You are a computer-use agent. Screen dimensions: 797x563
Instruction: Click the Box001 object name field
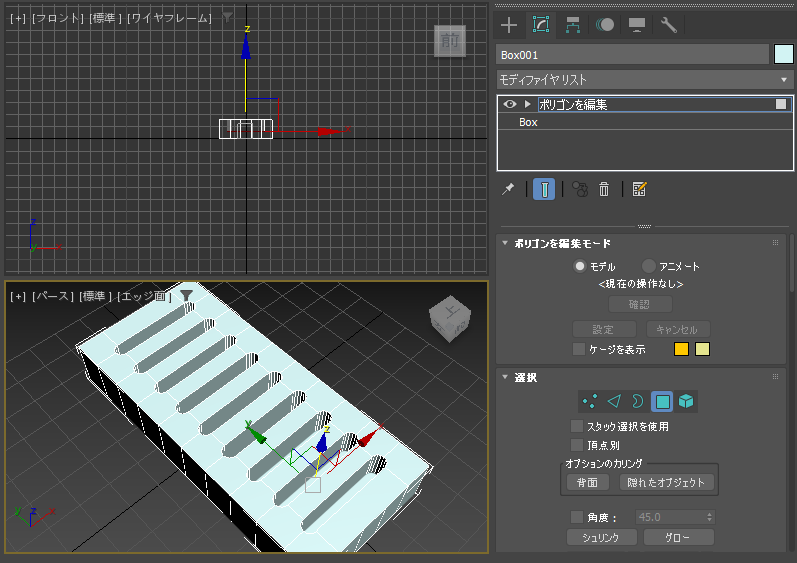(632, 55)
